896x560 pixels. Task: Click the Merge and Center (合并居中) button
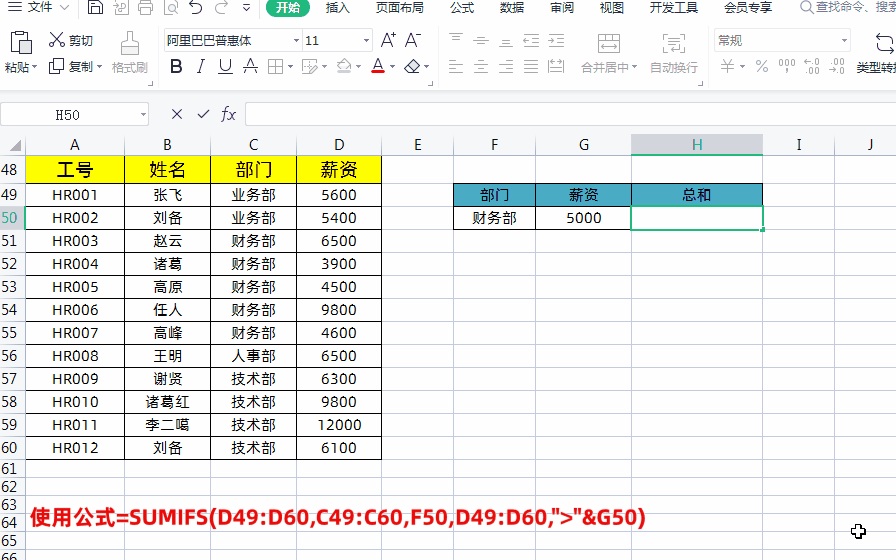(609, 53)
